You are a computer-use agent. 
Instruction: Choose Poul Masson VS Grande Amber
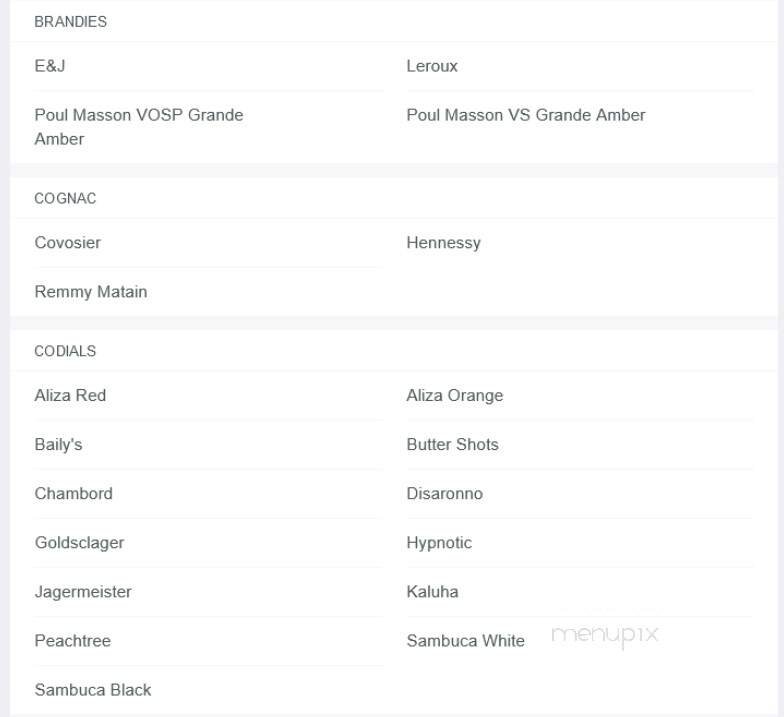(x=526, y=115)
